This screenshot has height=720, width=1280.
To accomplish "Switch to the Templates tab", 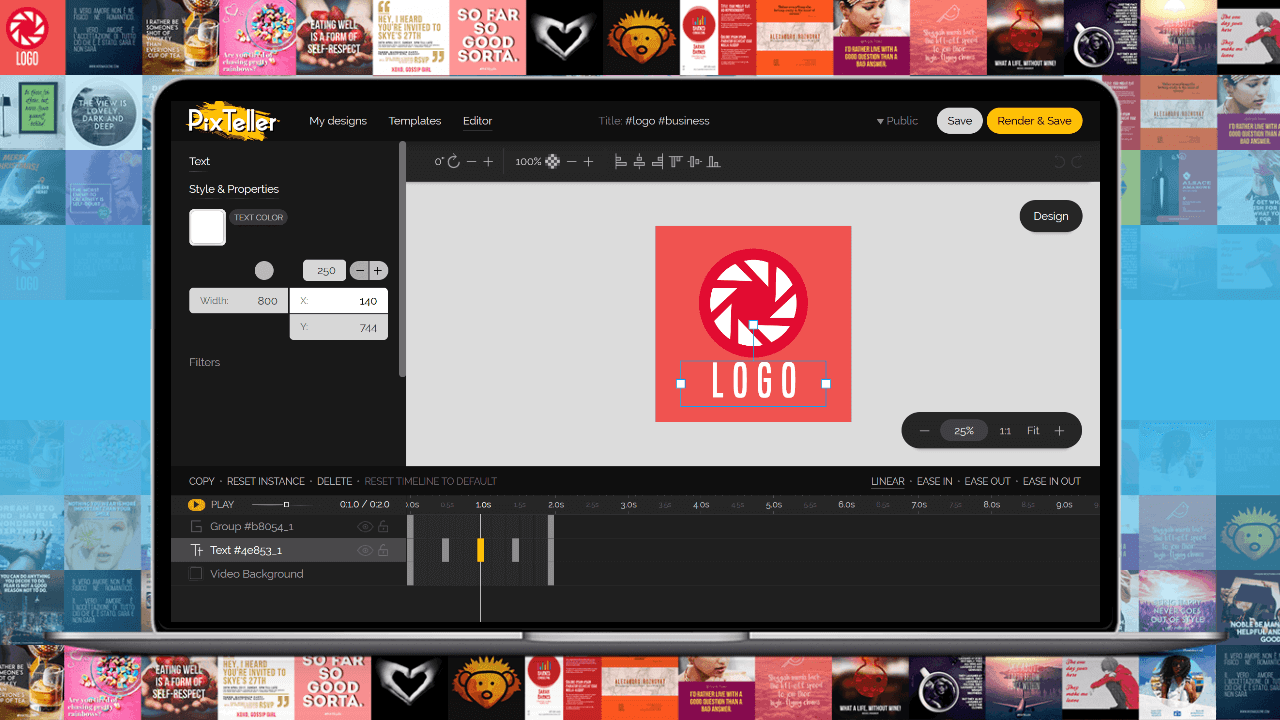I will coord(414,120).
